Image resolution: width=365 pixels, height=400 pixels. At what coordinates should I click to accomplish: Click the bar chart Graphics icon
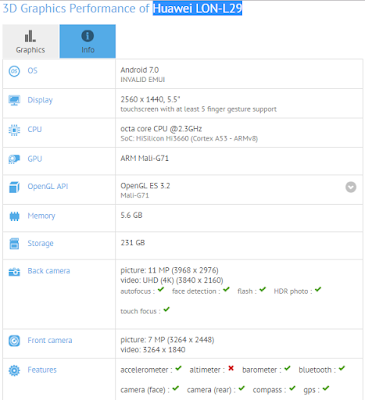point(30,36)
